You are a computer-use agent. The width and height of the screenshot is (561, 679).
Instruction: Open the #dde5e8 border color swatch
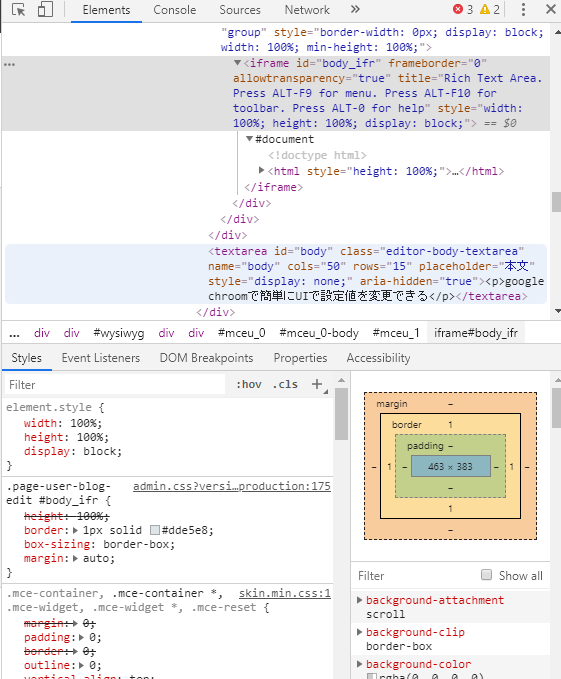155,530
